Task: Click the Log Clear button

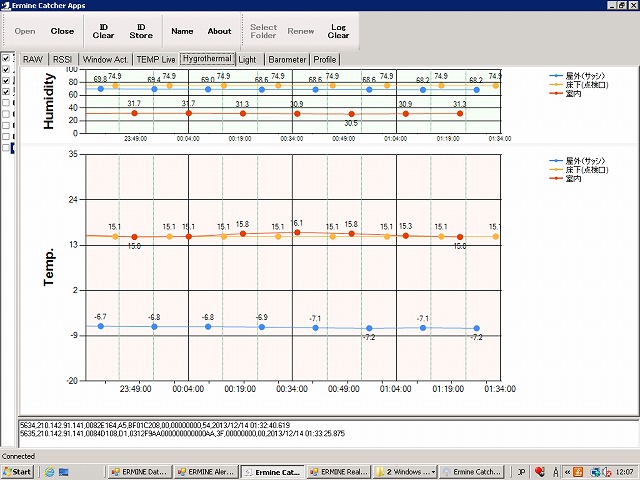Action: pos(339,31)
